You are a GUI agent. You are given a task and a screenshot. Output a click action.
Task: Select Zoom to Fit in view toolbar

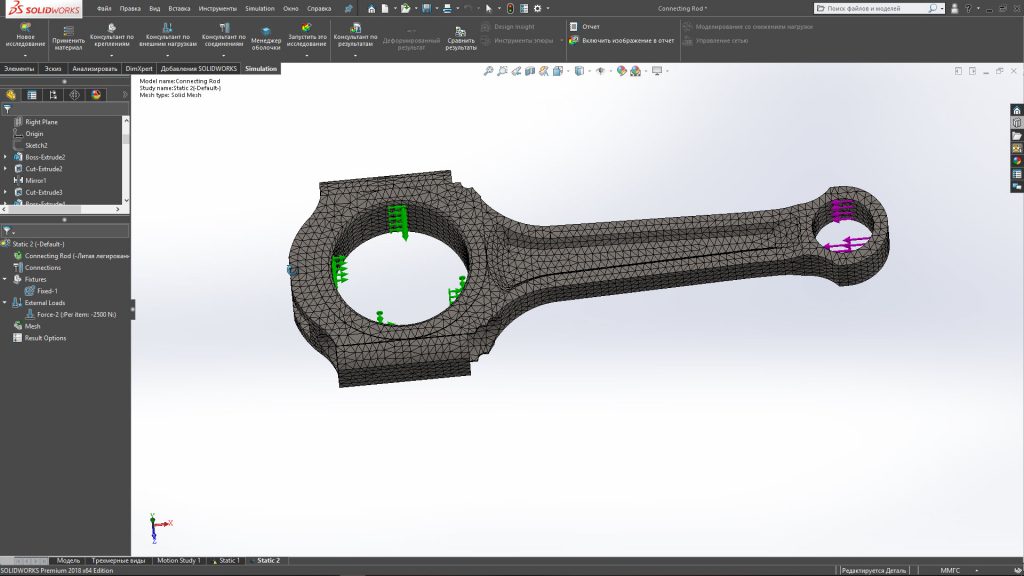point(488,71)
